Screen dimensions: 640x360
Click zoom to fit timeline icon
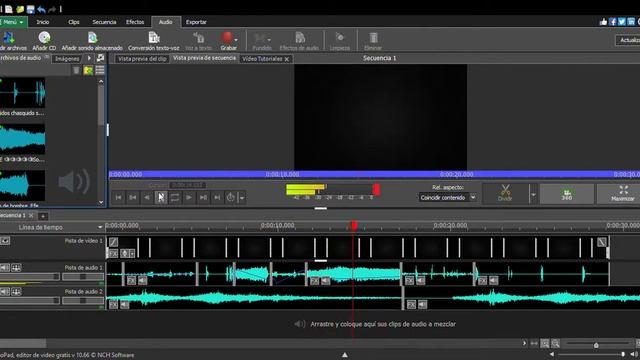544,344
